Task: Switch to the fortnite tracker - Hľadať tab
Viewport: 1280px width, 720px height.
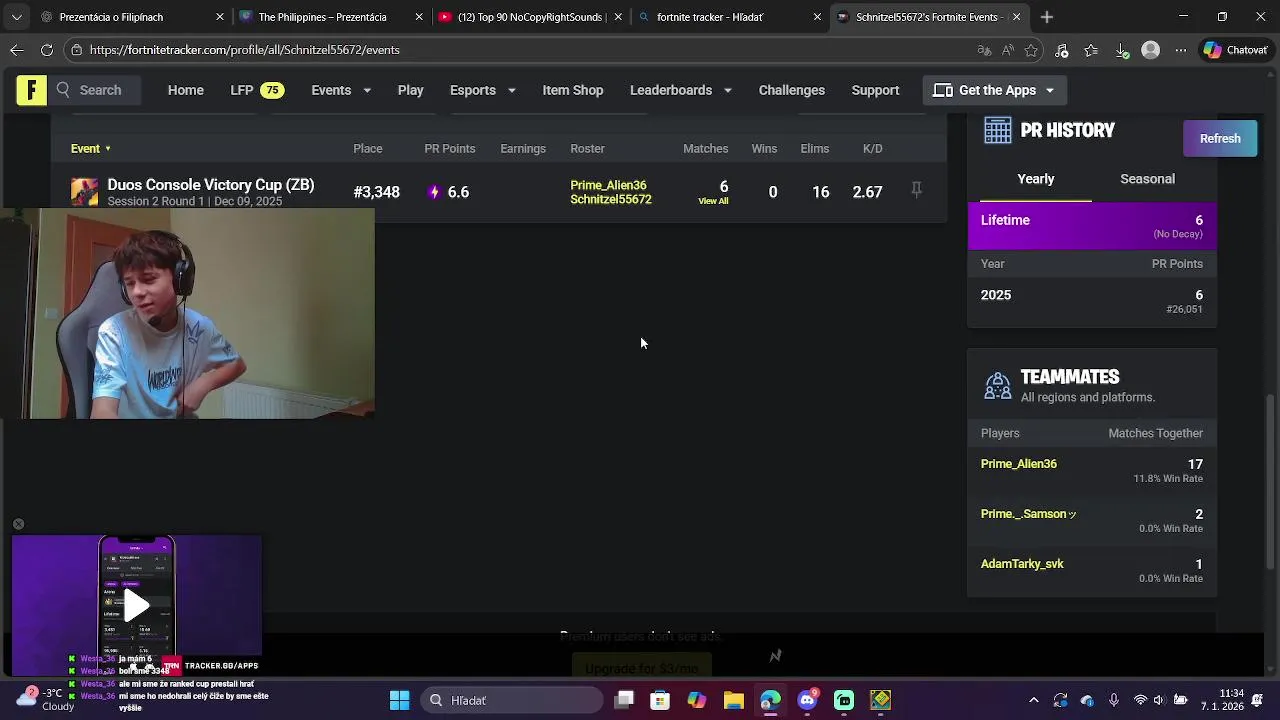Action: point(730,17)
